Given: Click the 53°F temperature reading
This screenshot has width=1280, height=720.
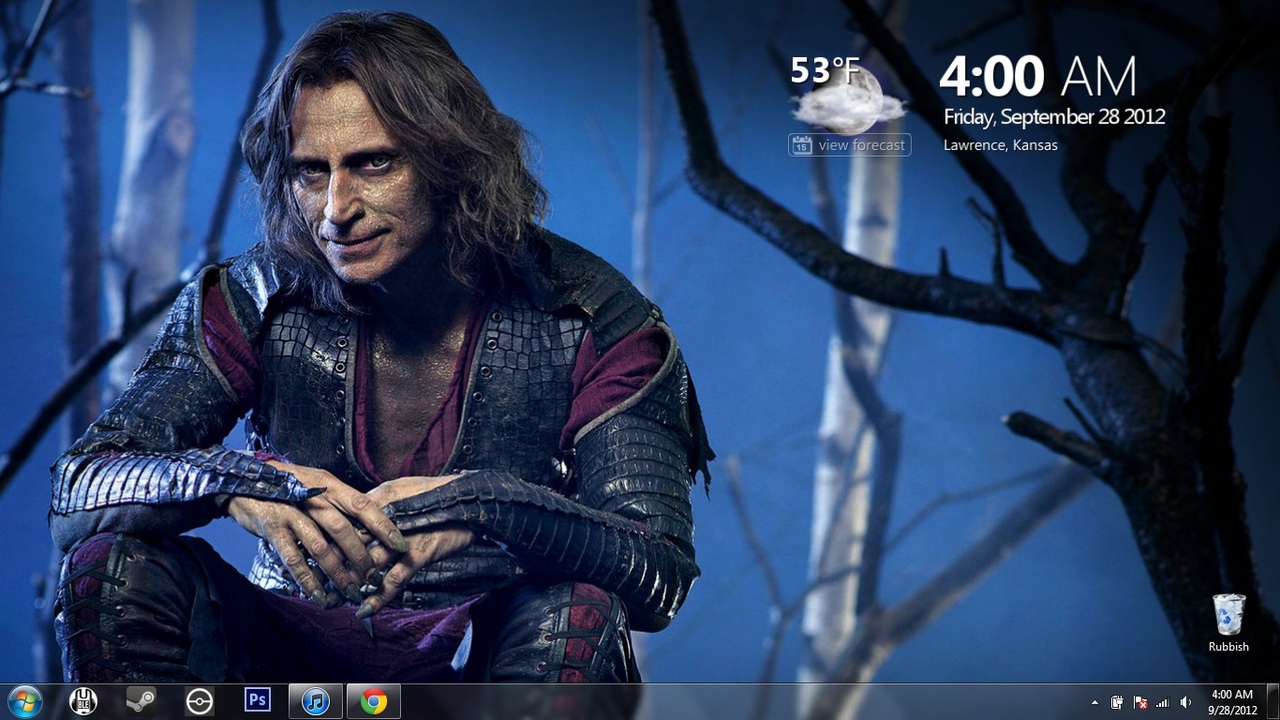Looking at the screenshot, I should 825,70.
